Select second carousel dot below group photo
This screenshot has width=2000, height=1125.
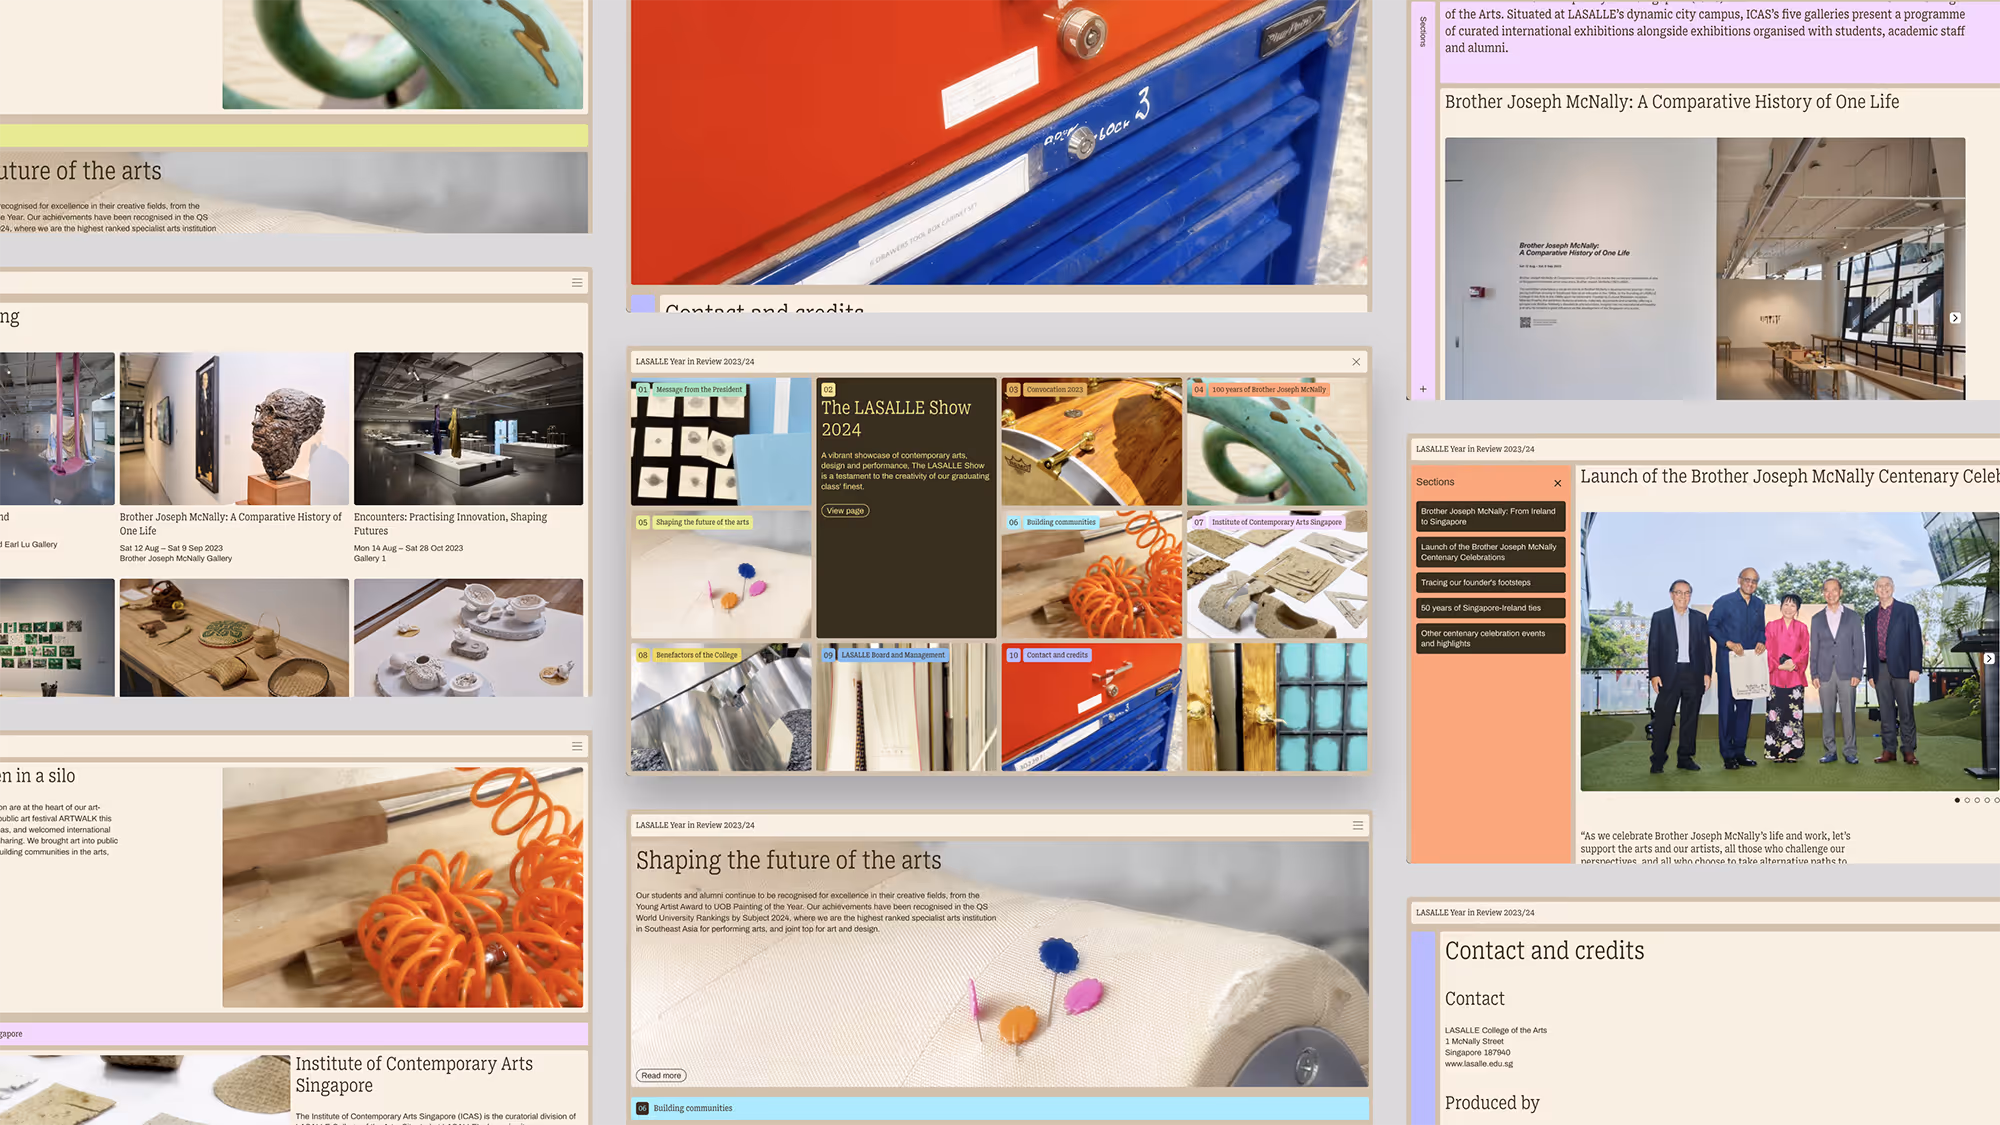(1967, 800)
